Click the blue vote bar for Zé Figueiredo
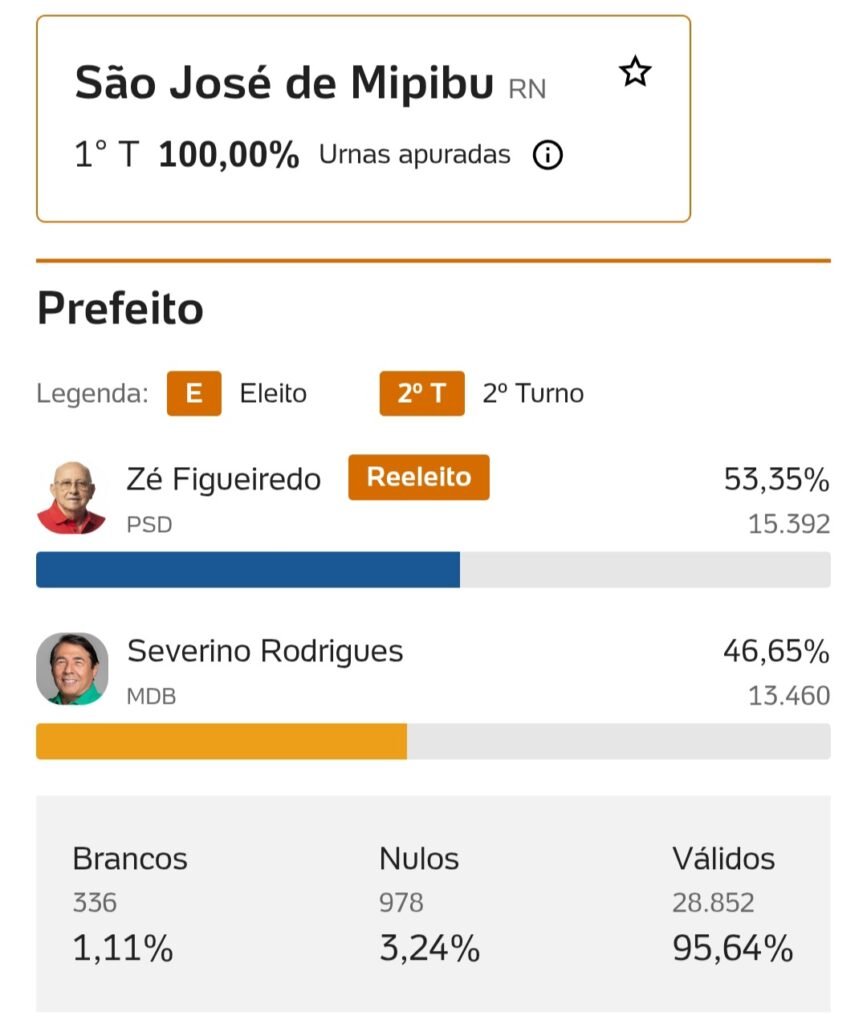Screen dimensions: 867x1024 click(248, 570)
